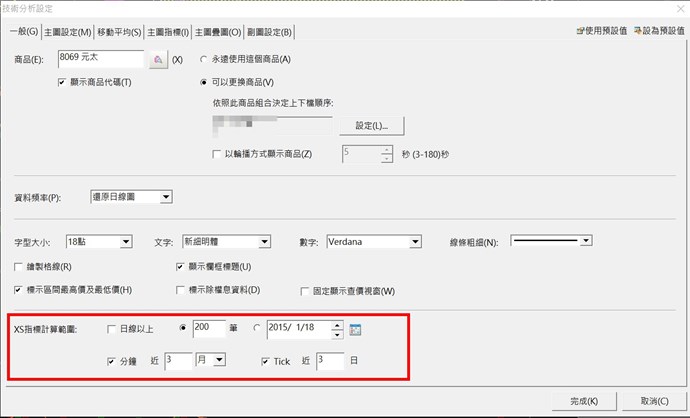
Task: Click the 商品 field showing 8069 元太
Action: pyautogui.click(x=101, y=59)
